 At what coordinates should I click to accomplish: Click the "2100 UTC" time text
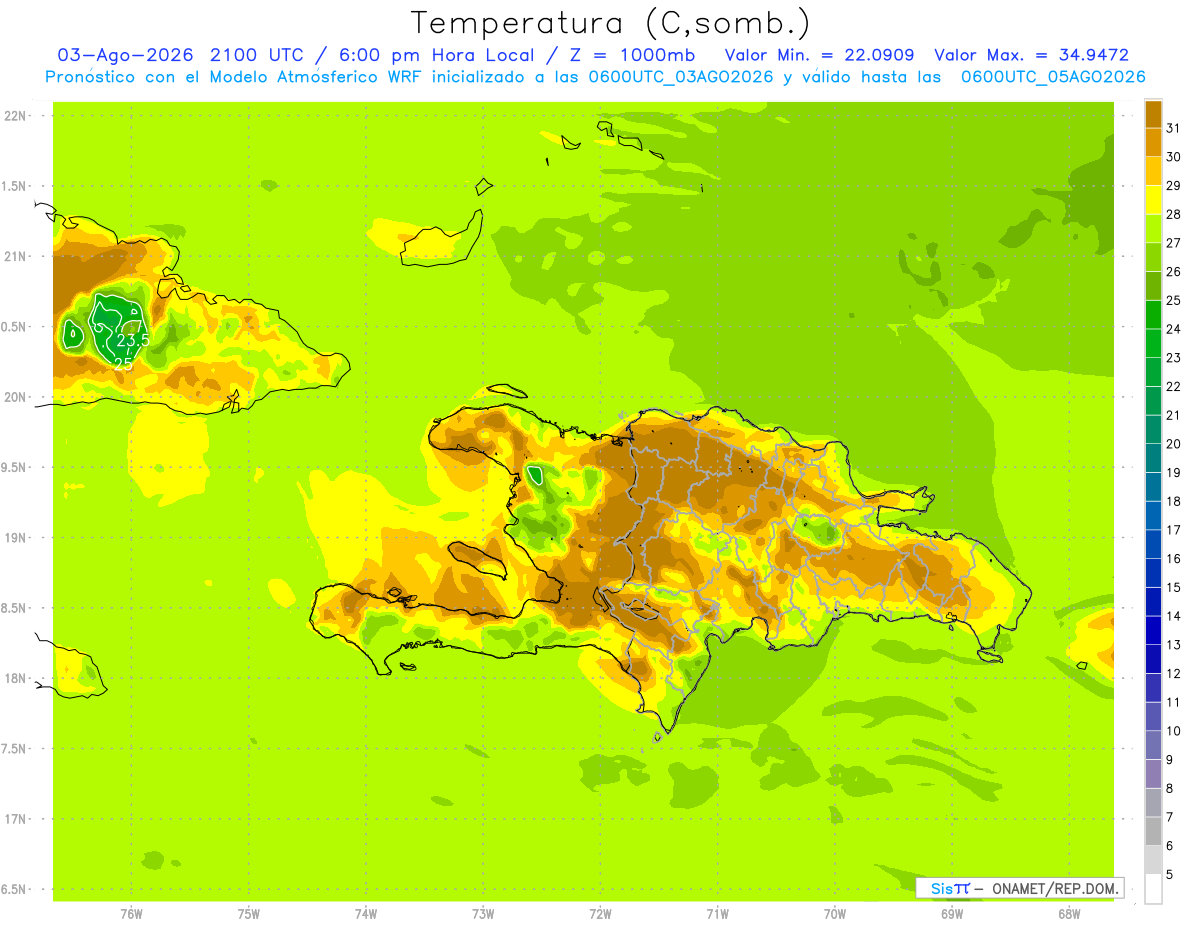(x=255, y=55)
